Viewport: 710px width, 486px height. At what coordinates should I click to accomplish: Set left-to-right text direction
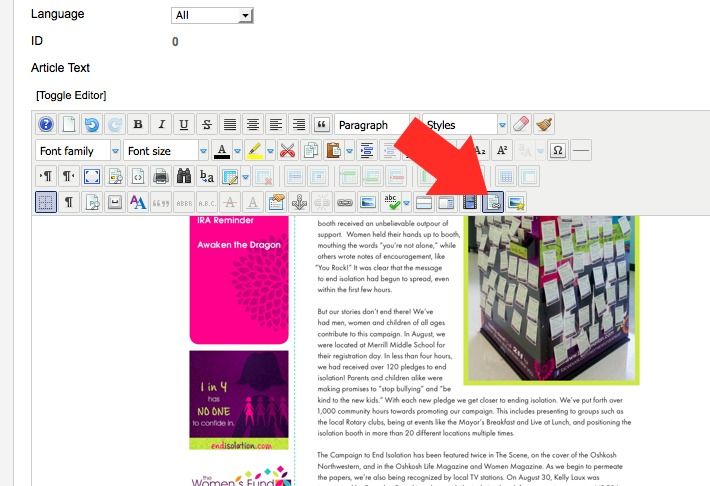coord(46,176)
